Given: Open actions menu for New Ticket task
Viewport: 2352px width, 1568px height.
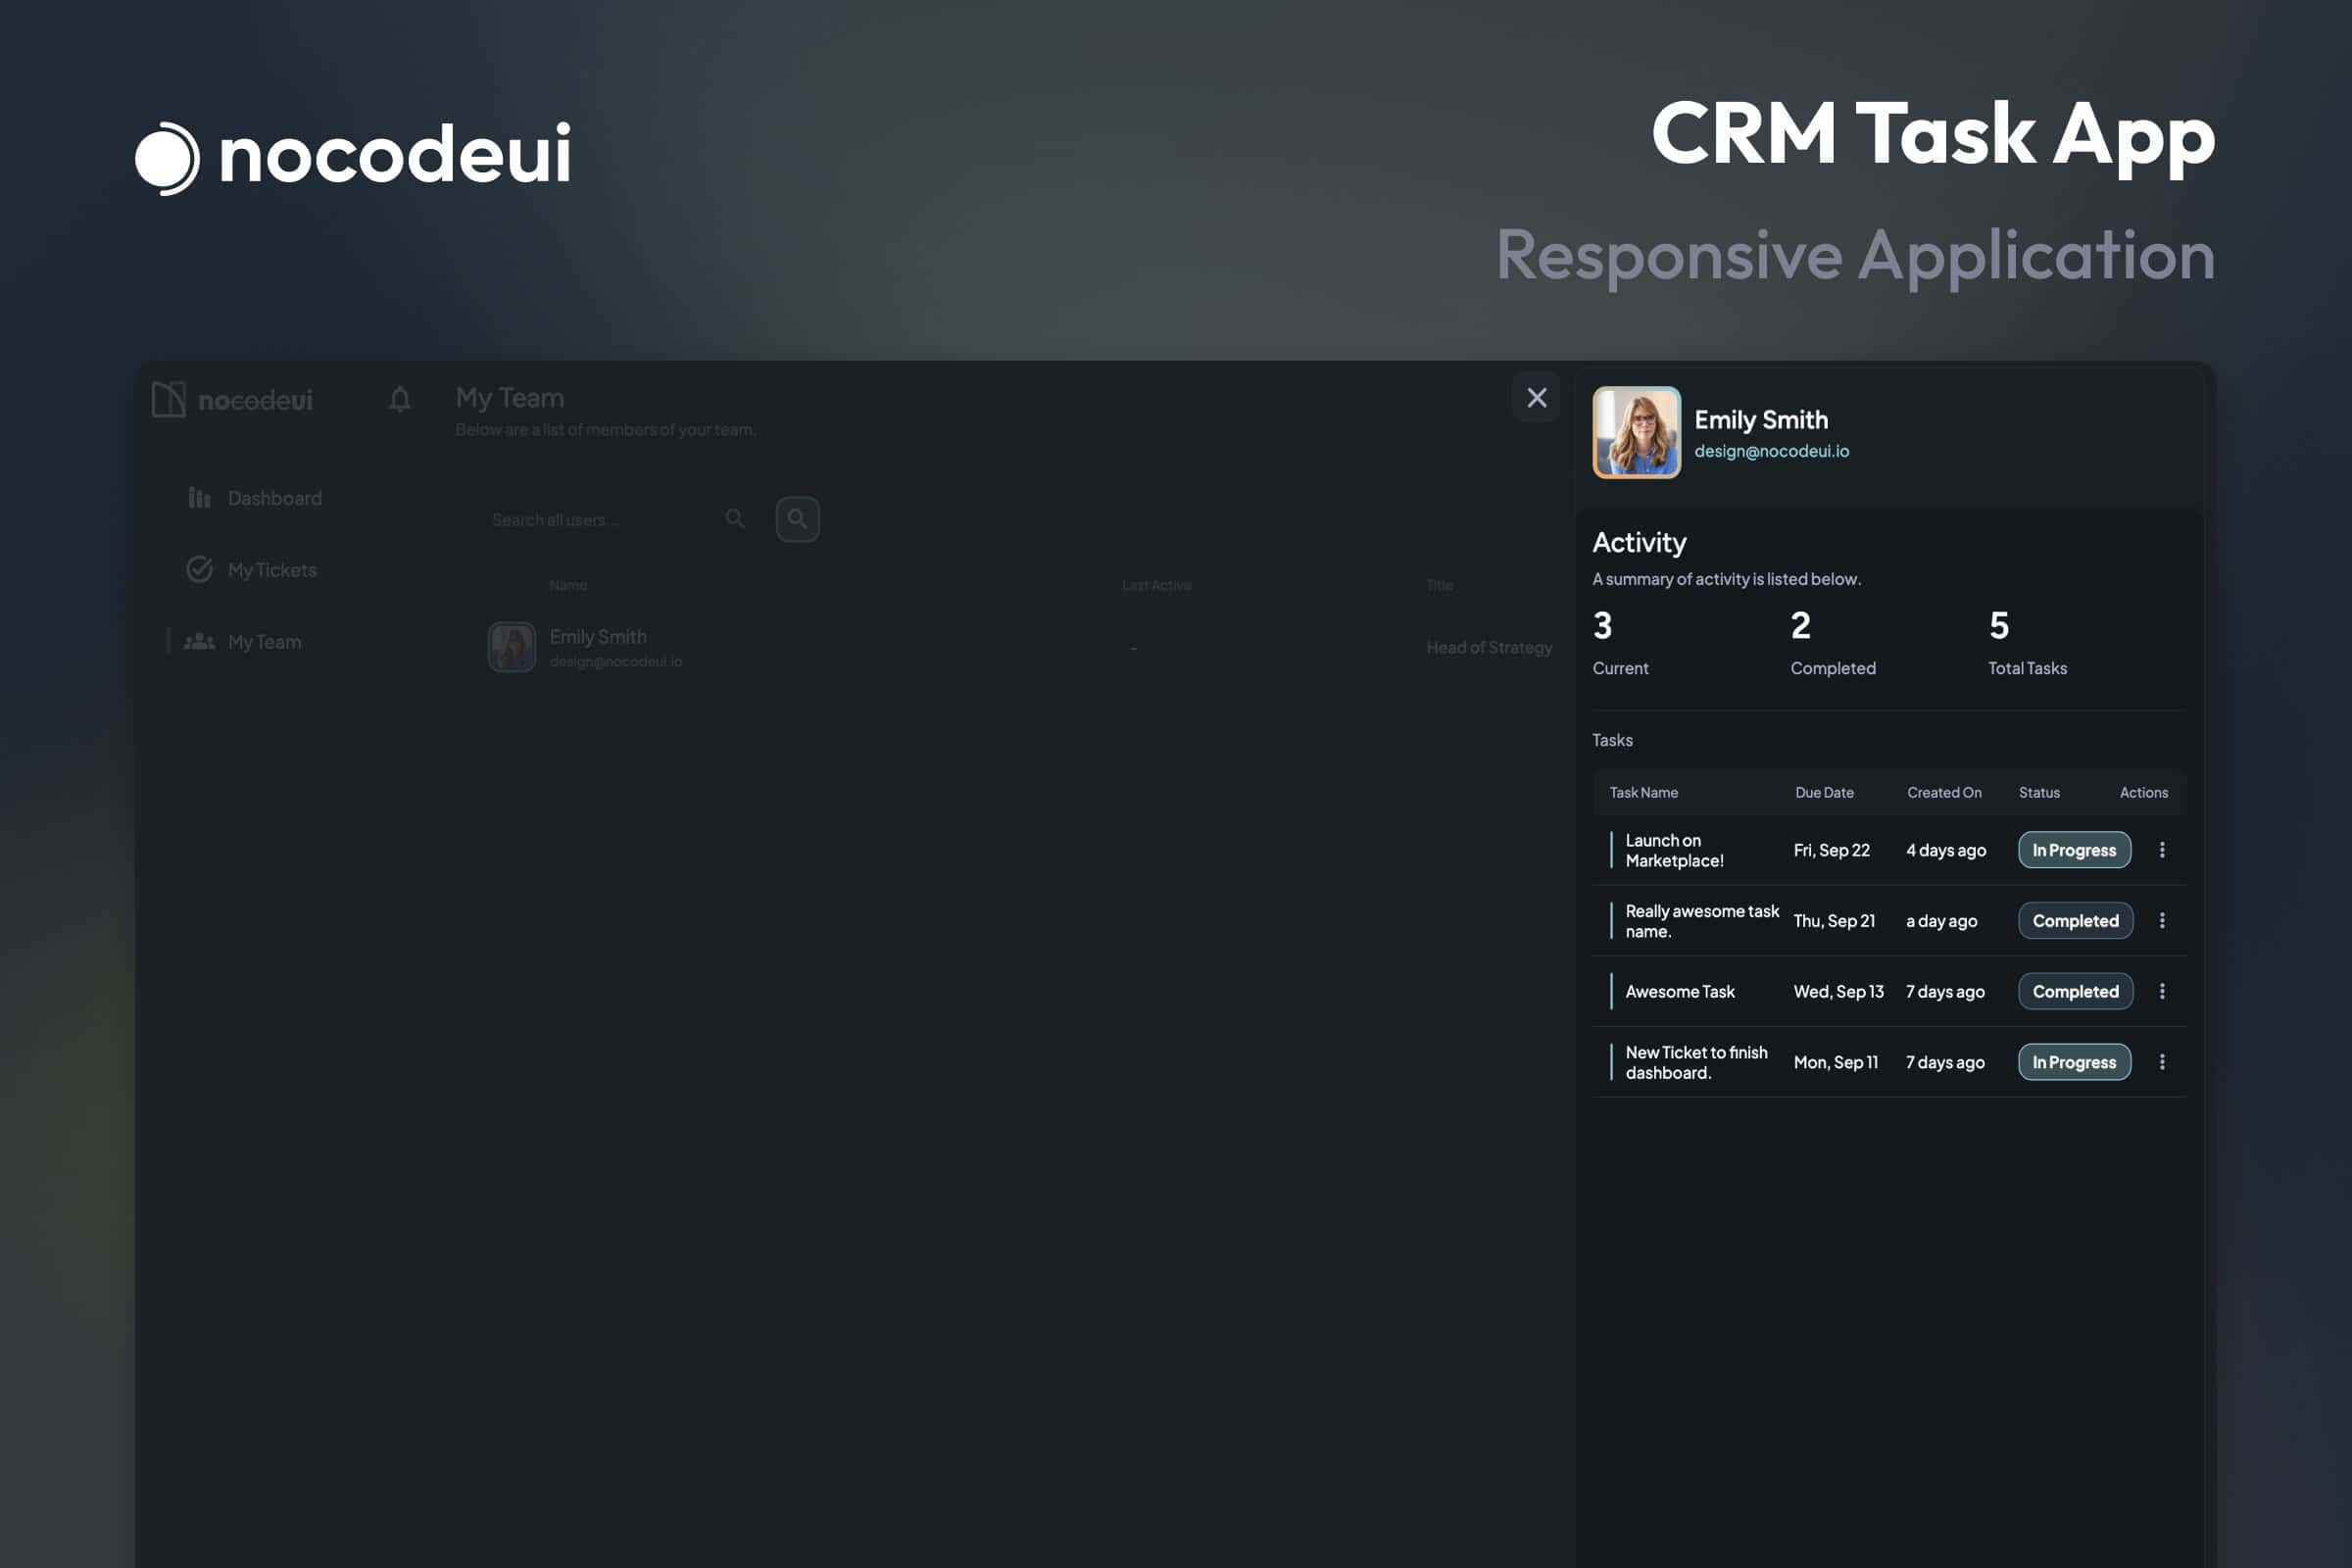Looking at the screenshot, I should coord(2161,1062).
